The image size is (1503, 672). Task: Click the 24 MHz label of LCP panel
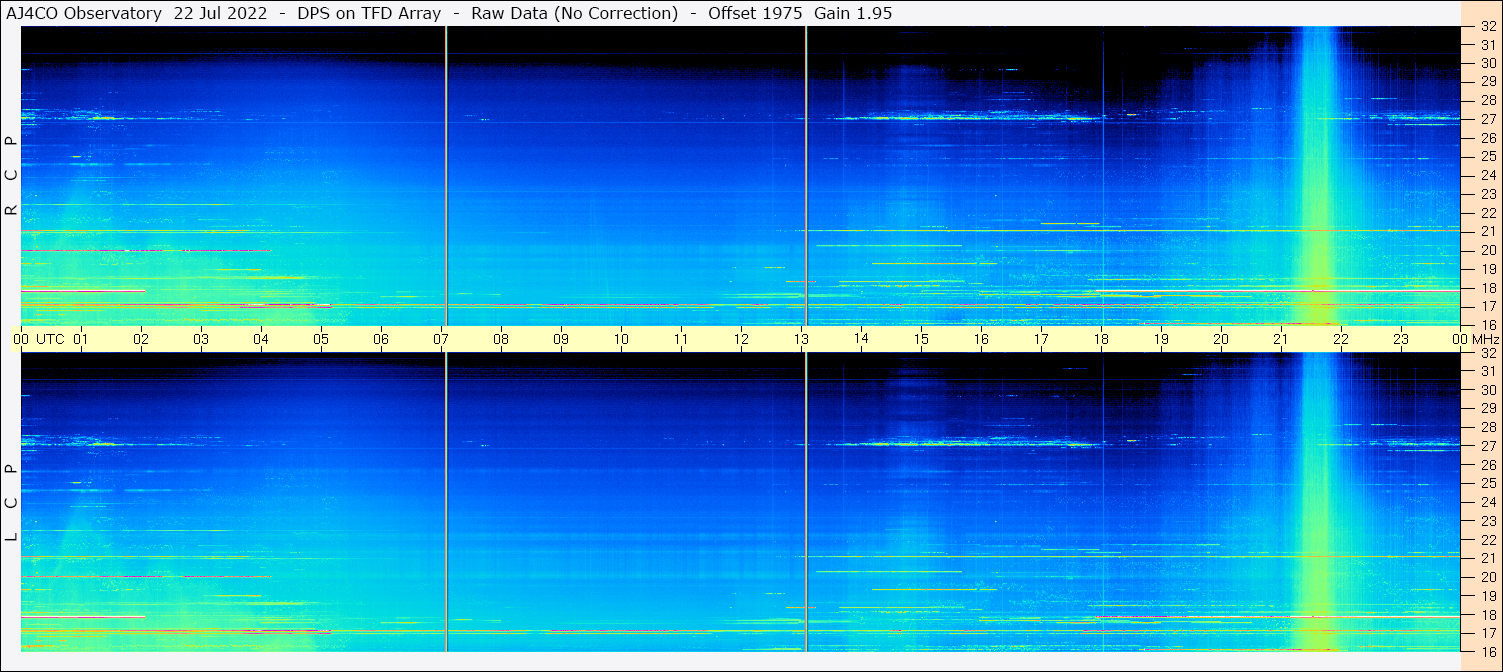point(1487,502)
